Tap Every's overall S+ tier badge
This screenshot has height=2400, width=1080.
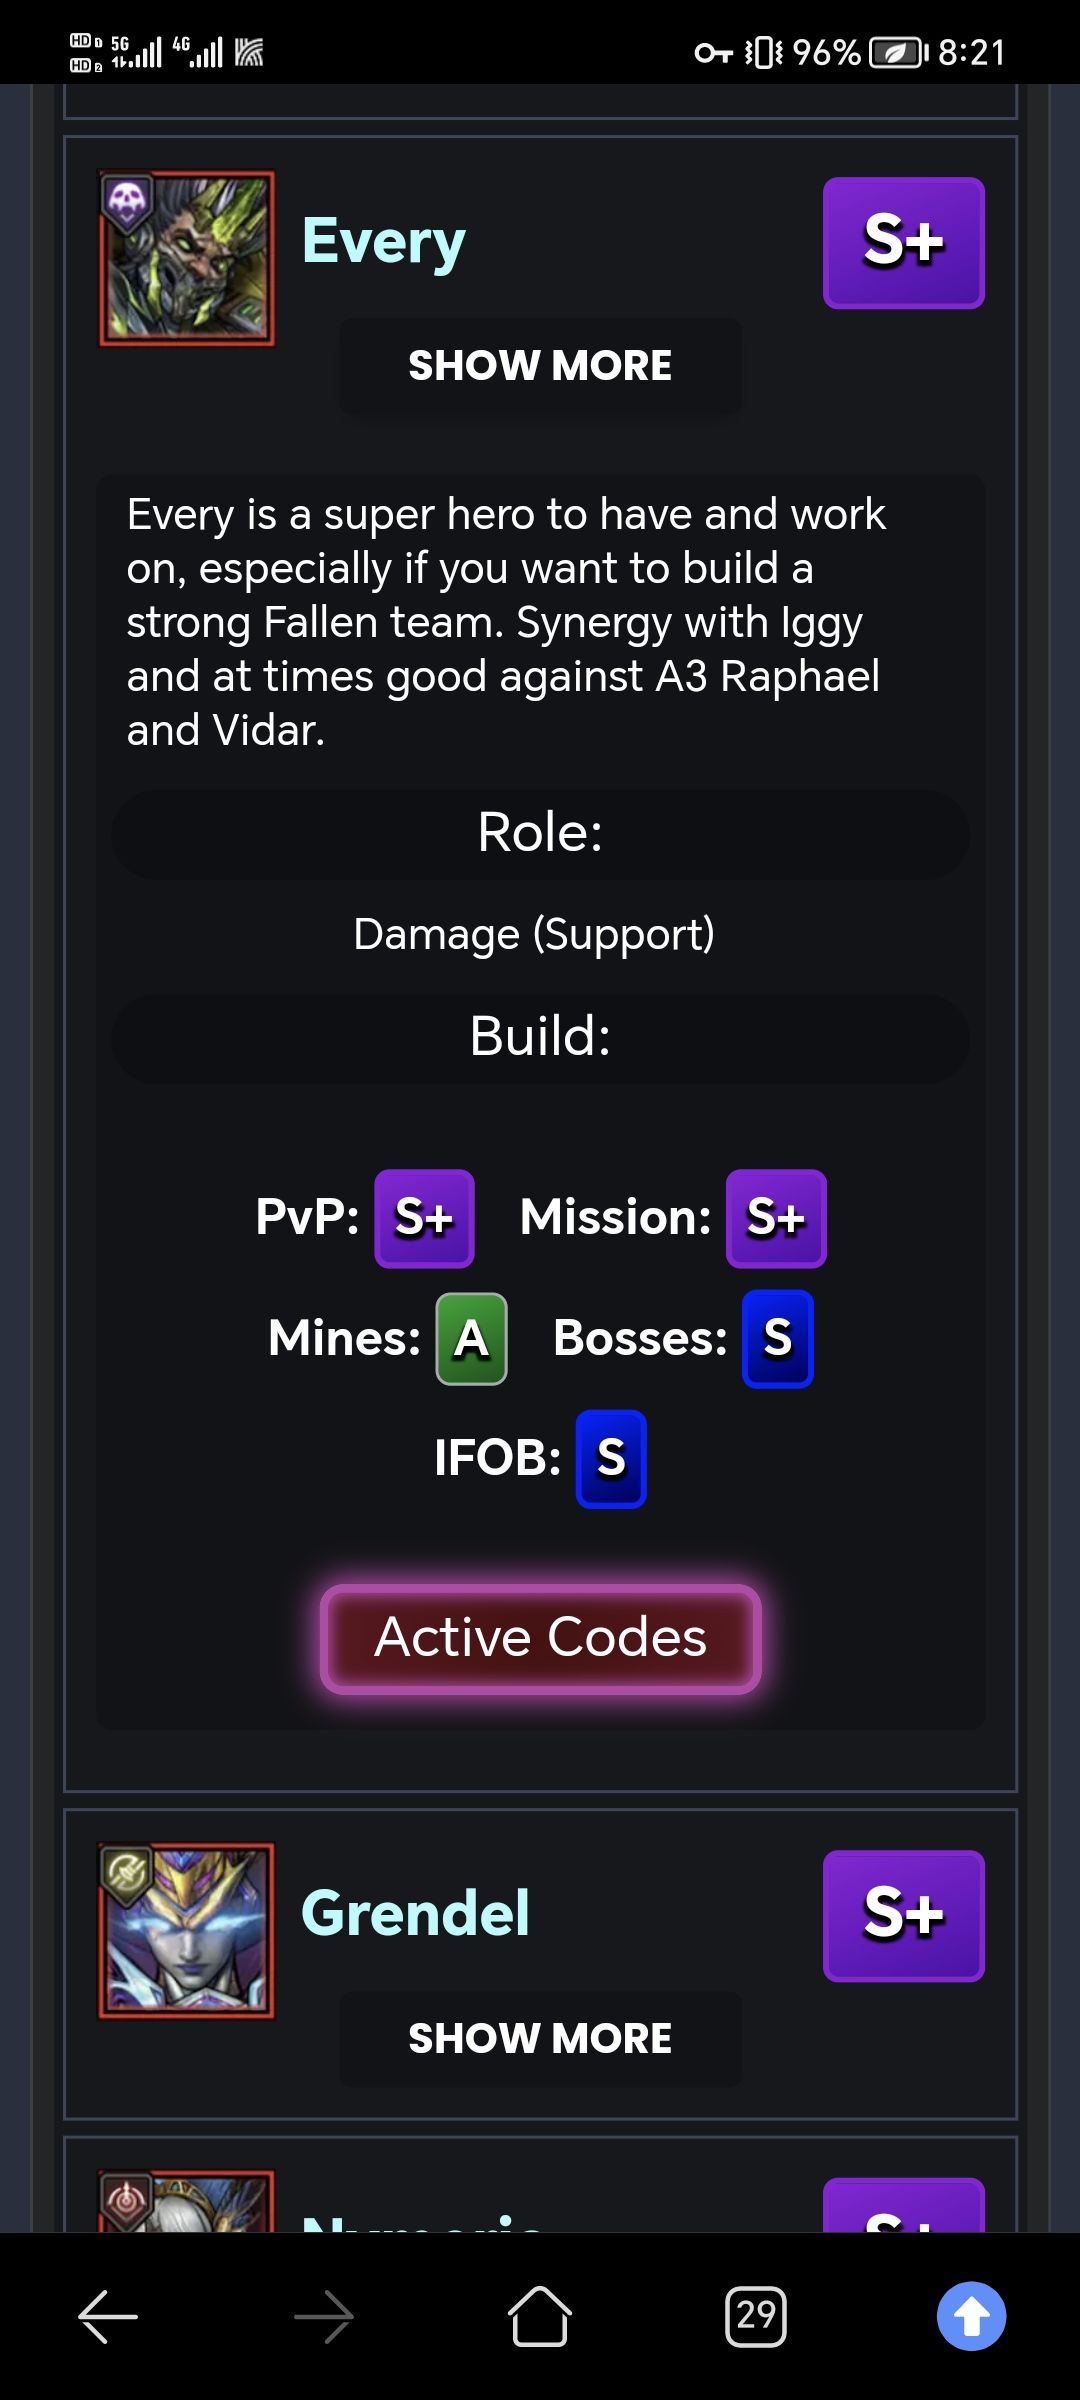pyautogui.click(x=903, y=243)
